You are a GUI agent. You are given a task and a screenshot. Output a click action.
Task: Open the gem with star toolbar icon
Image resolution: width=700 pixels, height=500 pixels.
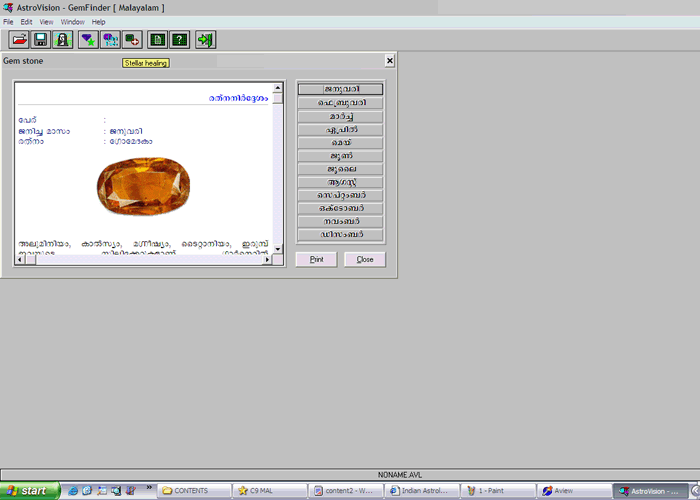[88, 40]
